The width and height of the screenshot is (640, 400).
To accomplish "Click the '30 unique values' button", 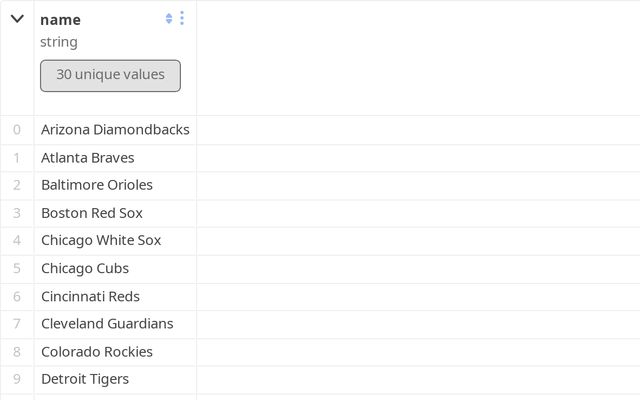I will pos(110,75).
